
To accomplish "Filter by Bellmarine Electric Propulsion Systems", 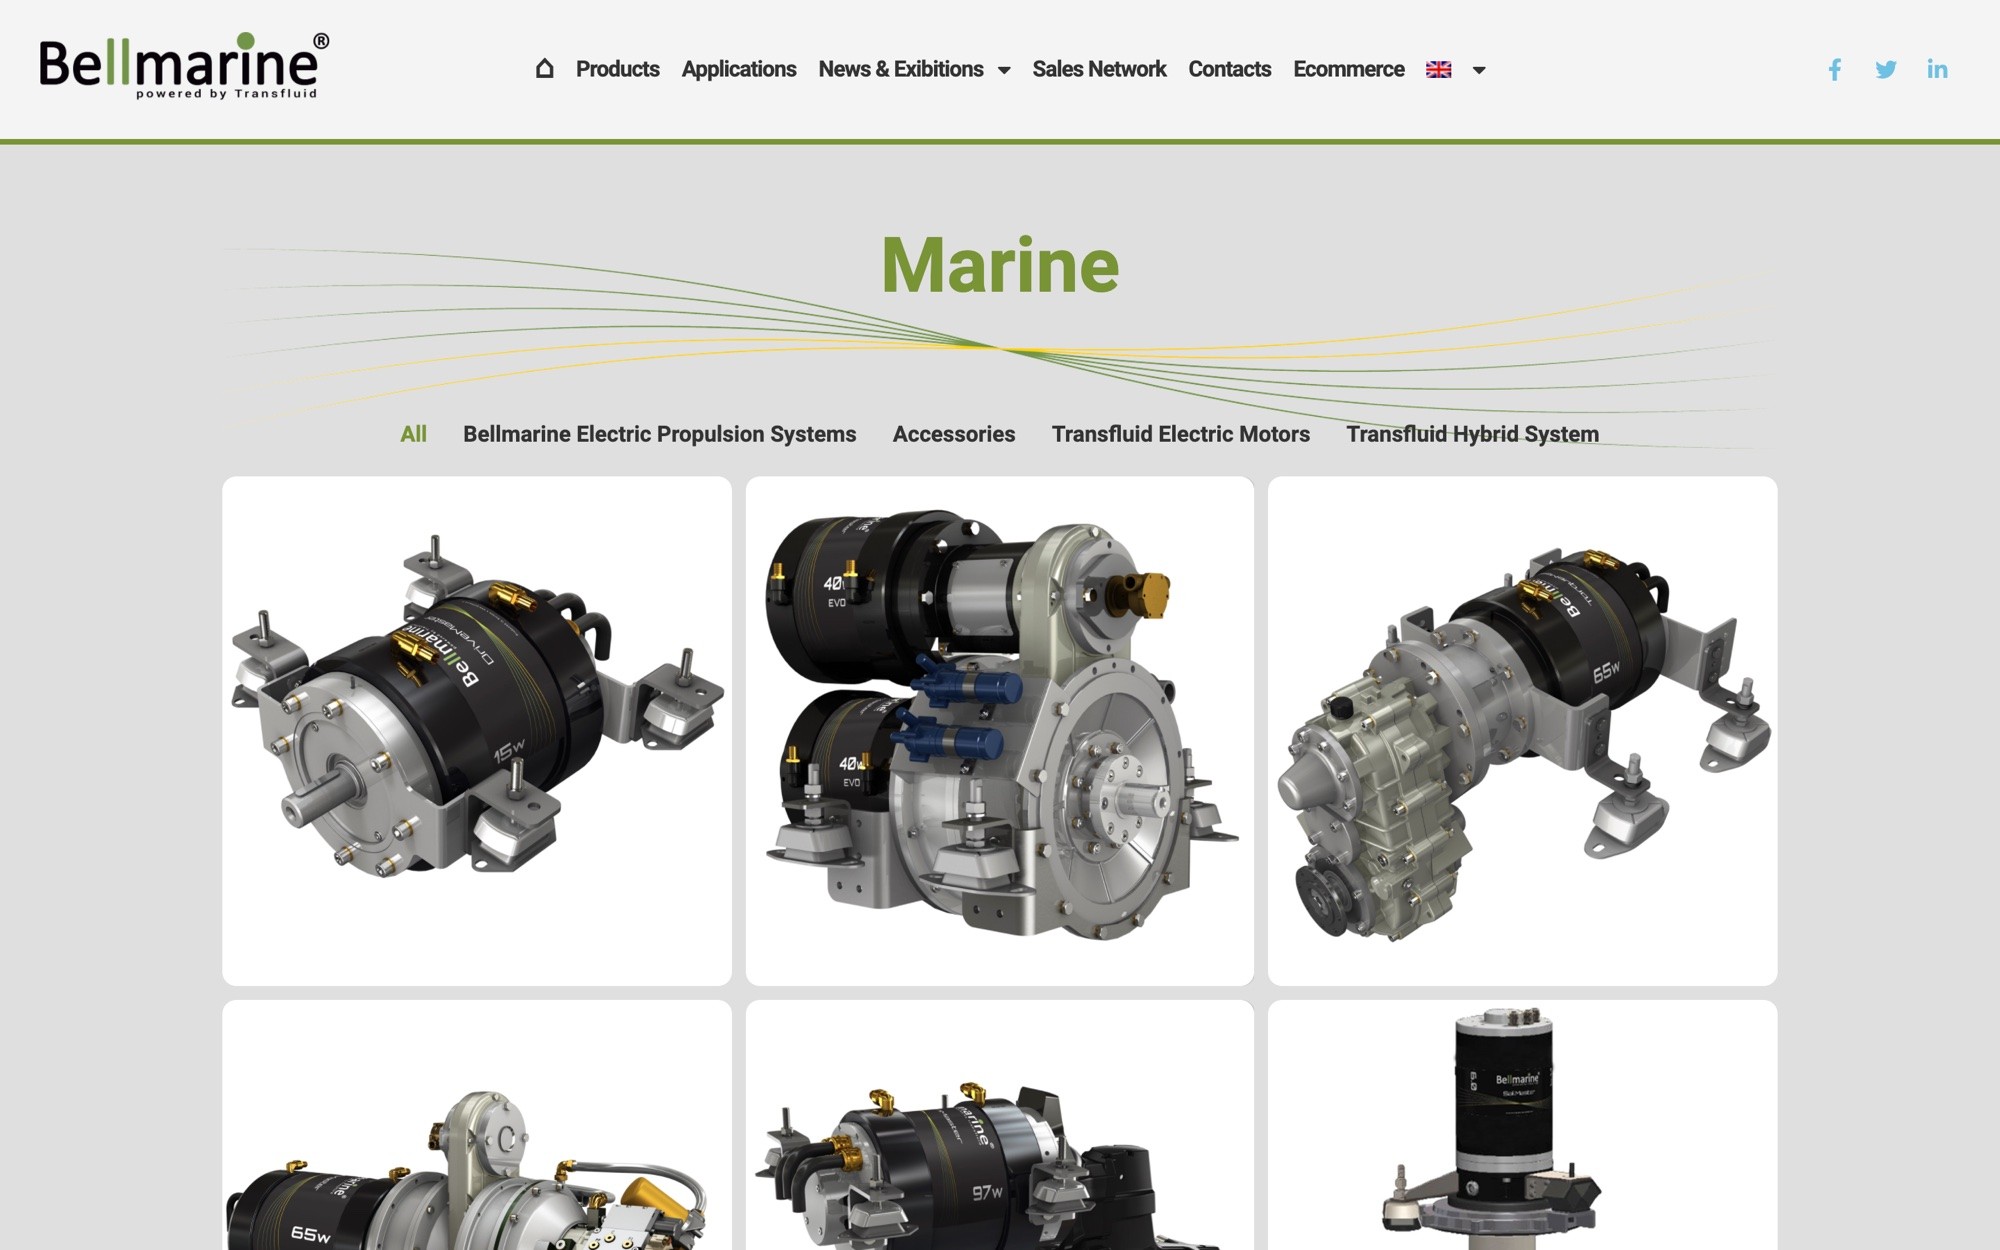I will pyautogui.click(x=659, y=434).
